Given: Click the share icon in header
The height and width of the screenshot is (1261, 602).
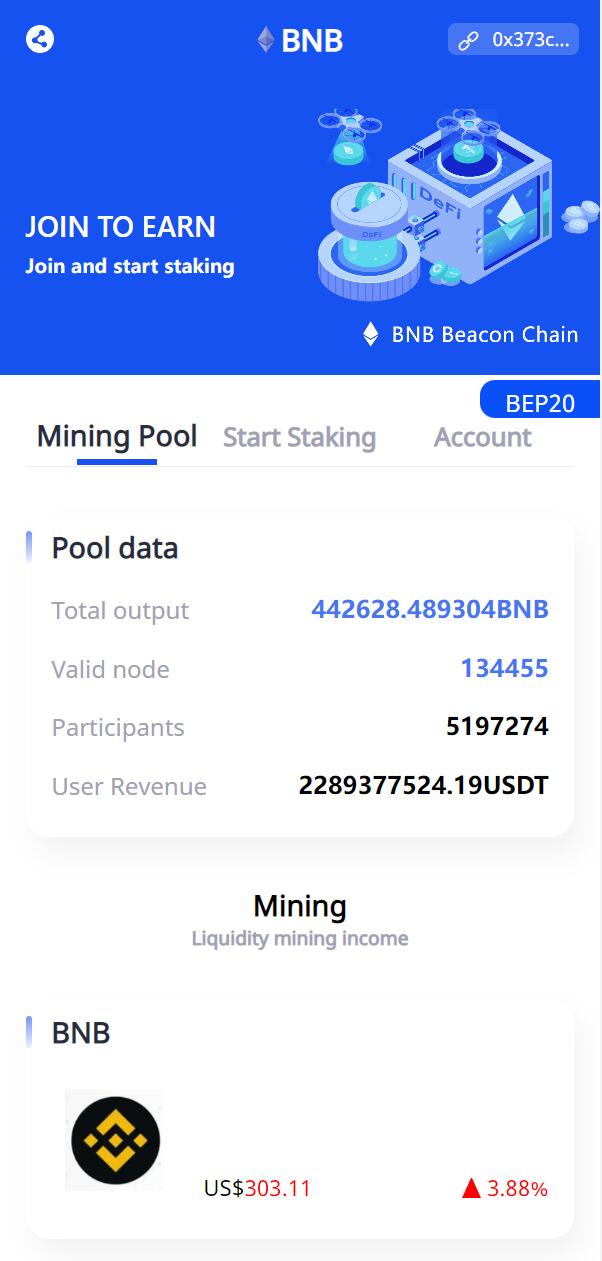Looking at the screenshot, I should 40,39.
